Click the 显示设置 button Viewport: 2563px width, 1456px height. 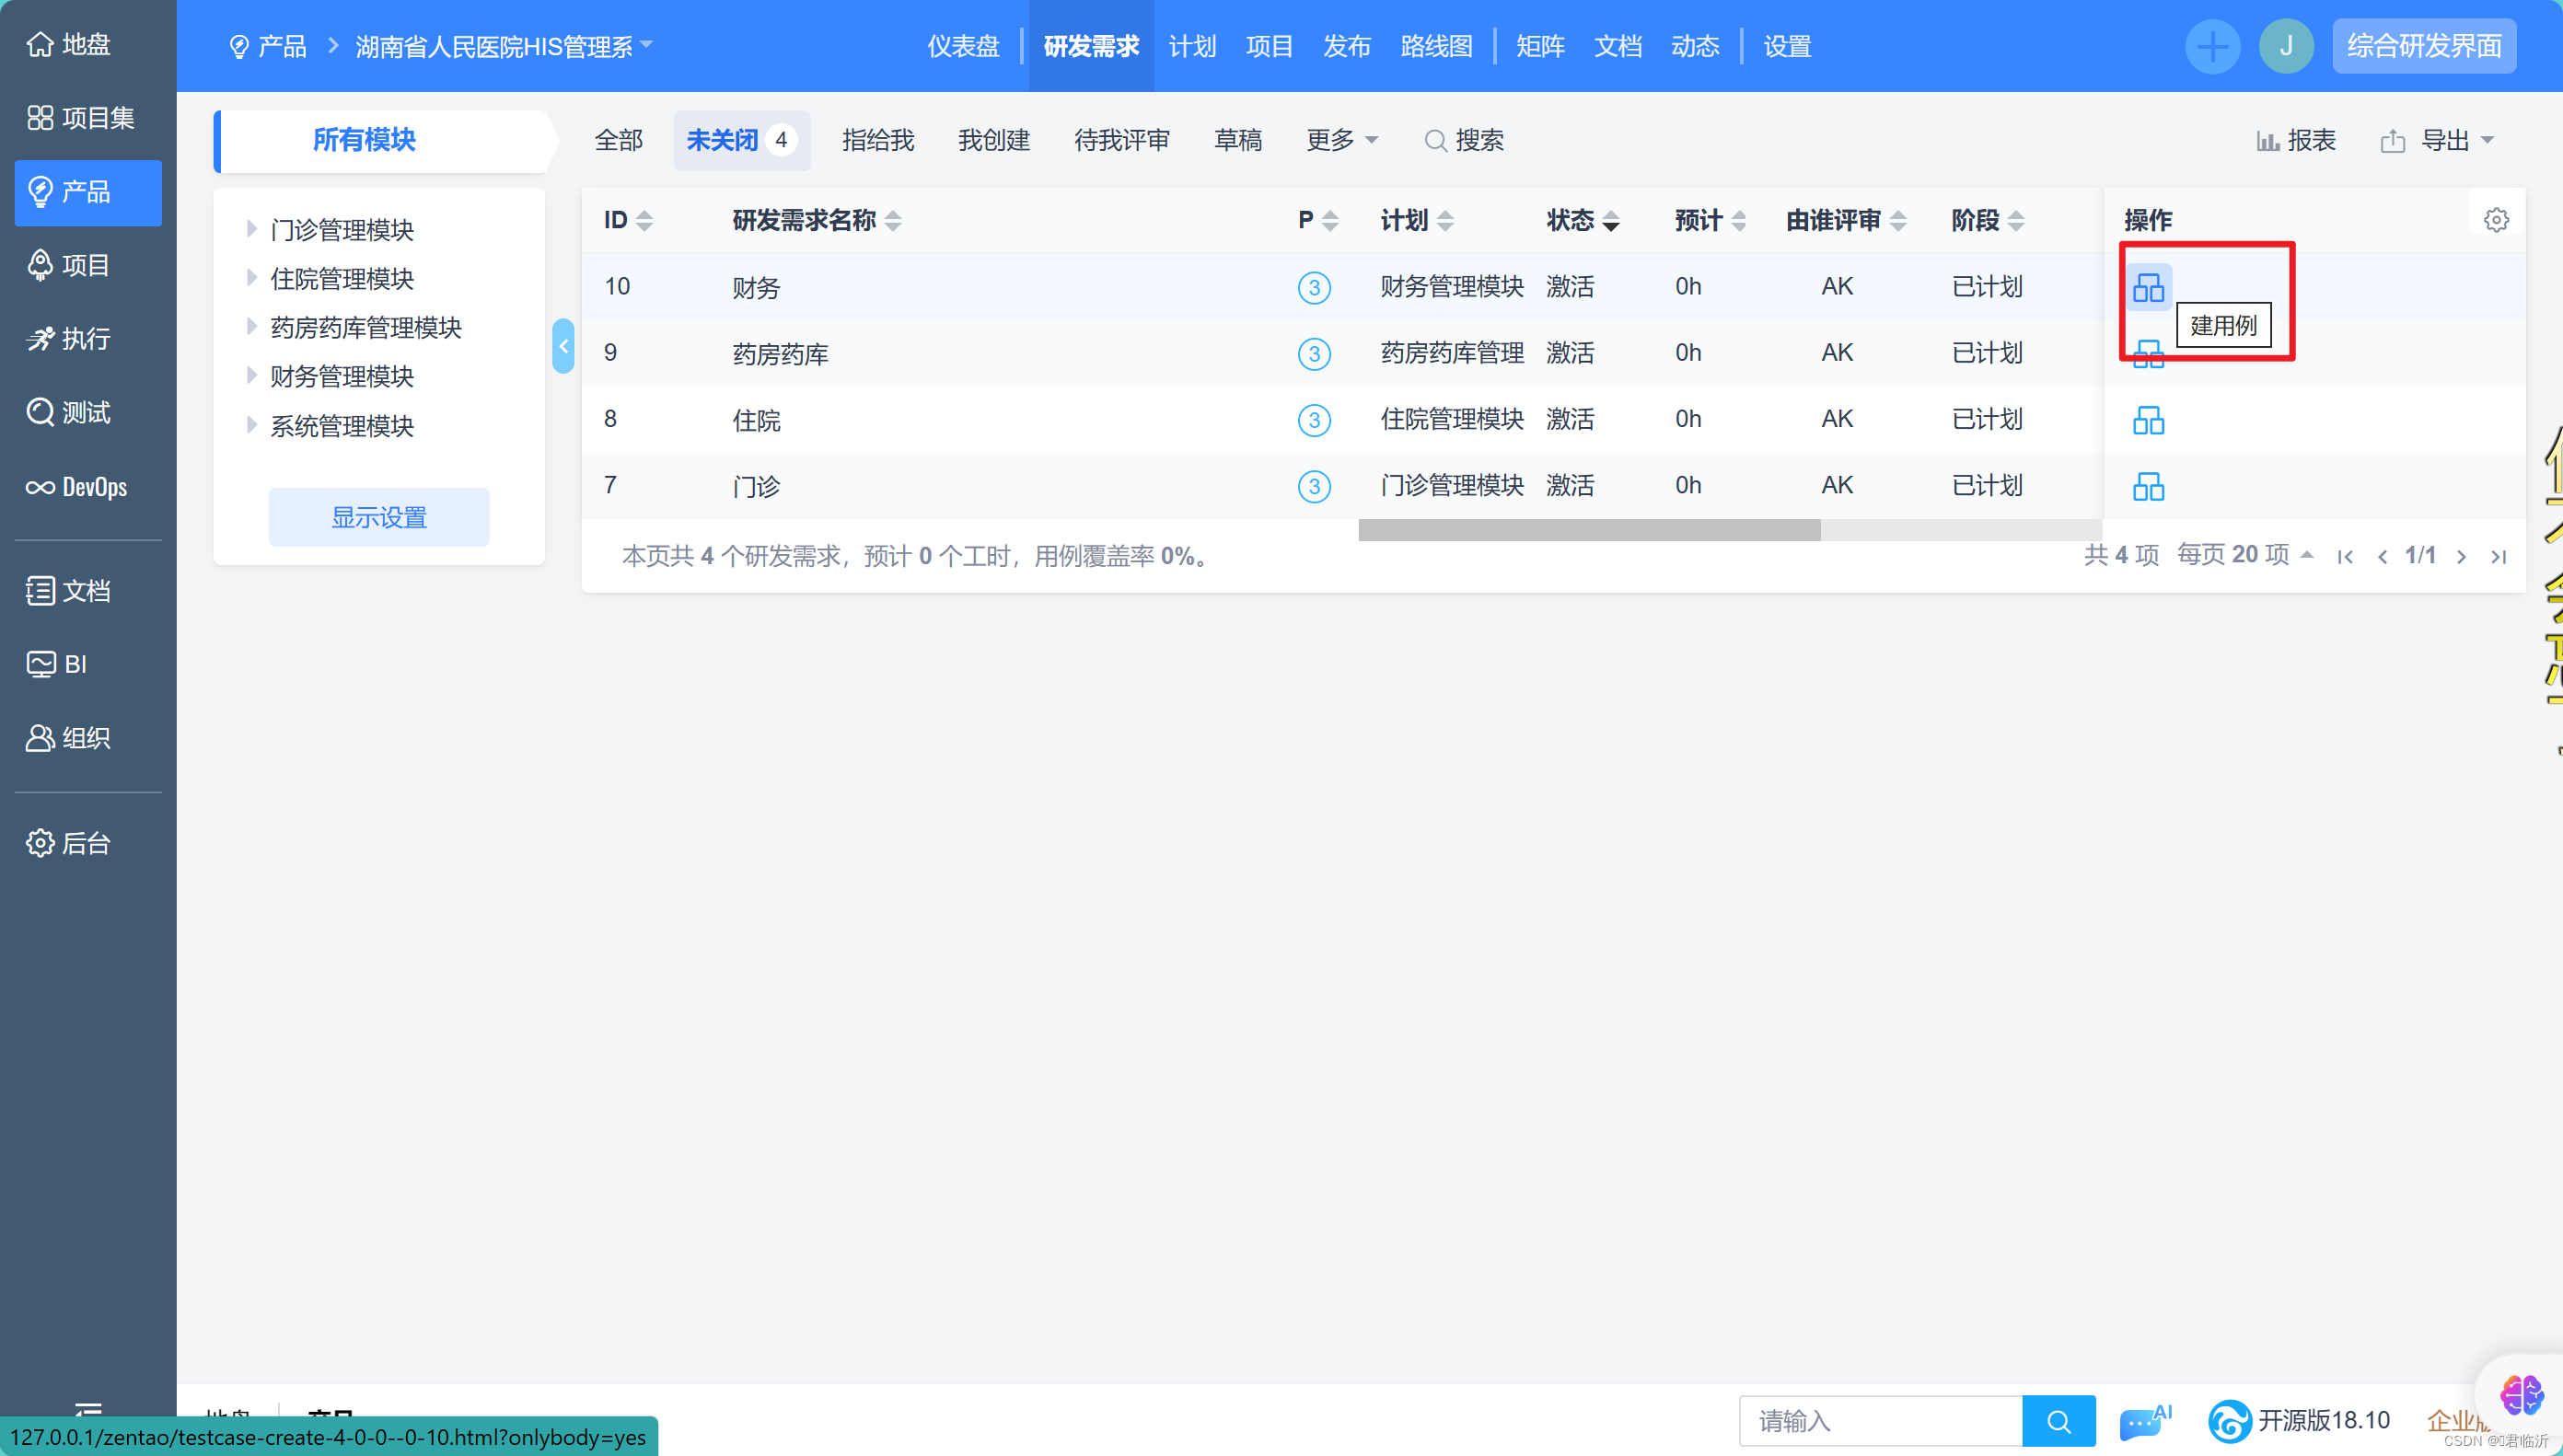click(x=378, y=517)
